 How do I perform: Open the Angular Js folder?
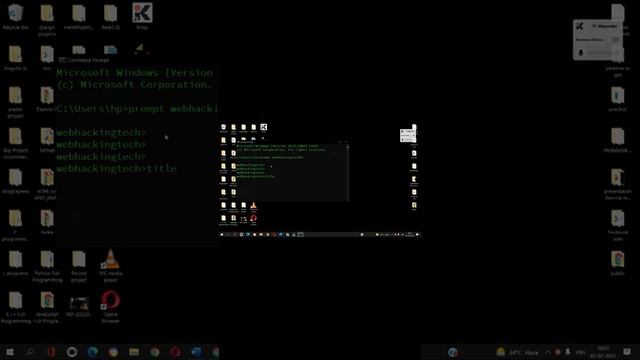point(16,58)
